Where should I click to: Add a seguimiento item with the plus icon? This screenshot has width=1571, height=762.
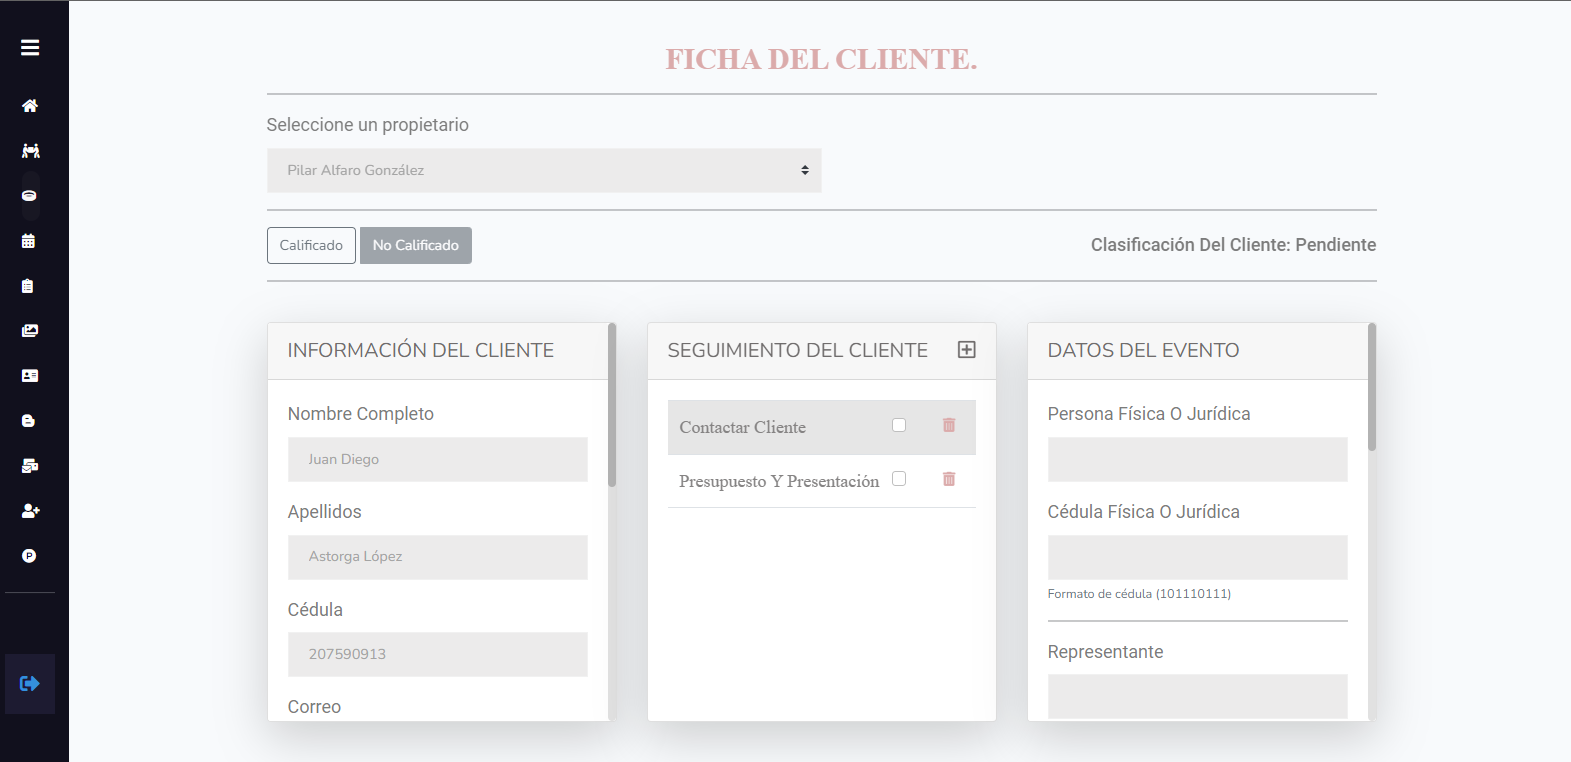point(967,350)
